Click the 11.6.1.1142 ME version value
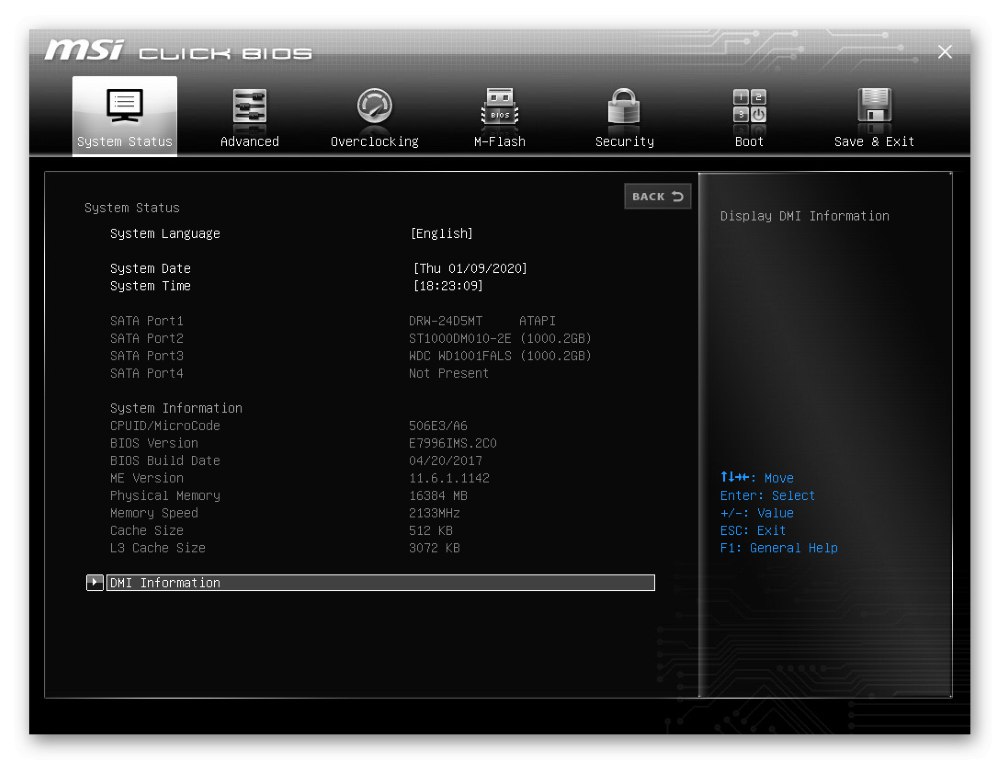The image size is (1000, 764). click(x=449, y=478)
